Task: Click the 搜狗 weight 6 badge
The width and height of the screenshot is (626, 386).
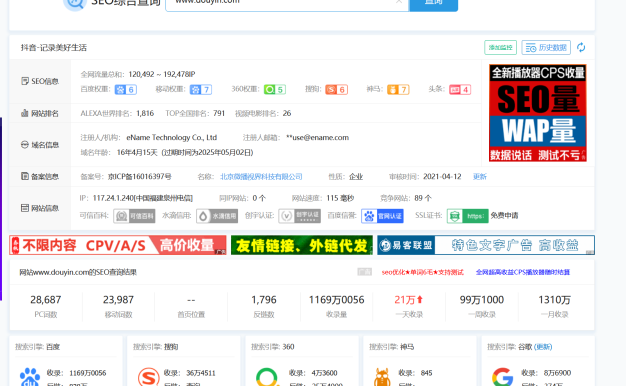Action: (x=336, y=89)
